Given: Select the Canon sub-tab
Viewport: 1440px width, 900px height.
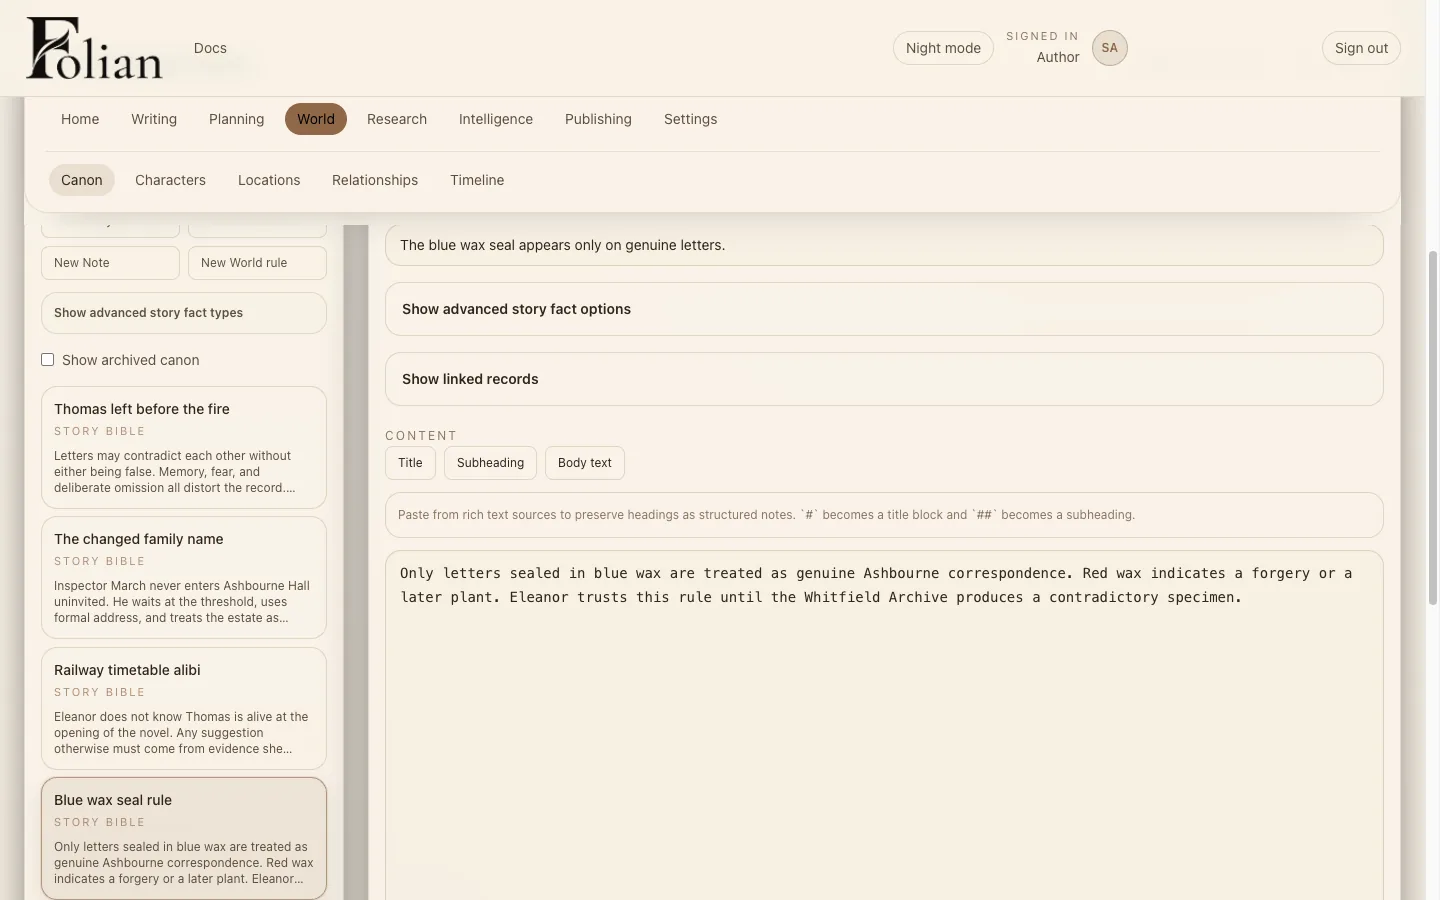Looking at the screenshot, I should 82,180.
